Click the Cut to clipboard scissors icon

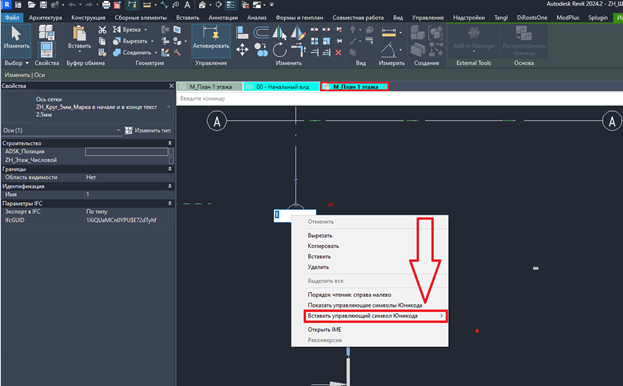[x=102, y=30]
